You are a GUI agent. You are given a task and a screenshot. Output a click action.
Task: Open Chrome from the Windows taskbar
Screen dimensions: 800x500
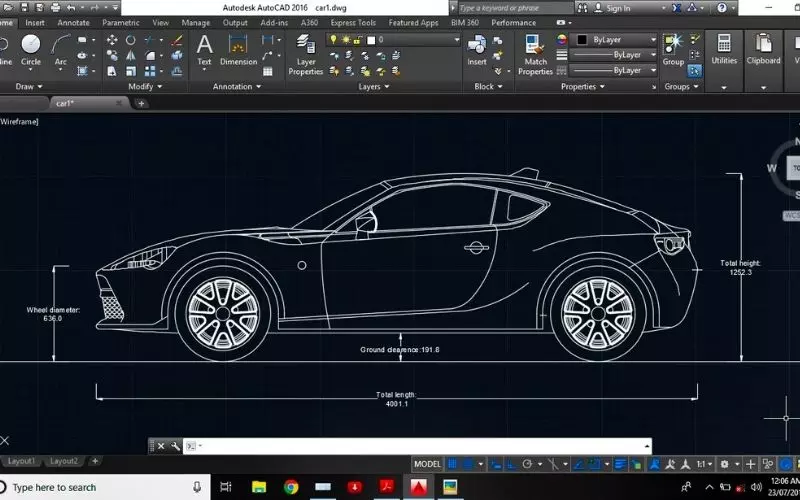(x=291, y=487)
